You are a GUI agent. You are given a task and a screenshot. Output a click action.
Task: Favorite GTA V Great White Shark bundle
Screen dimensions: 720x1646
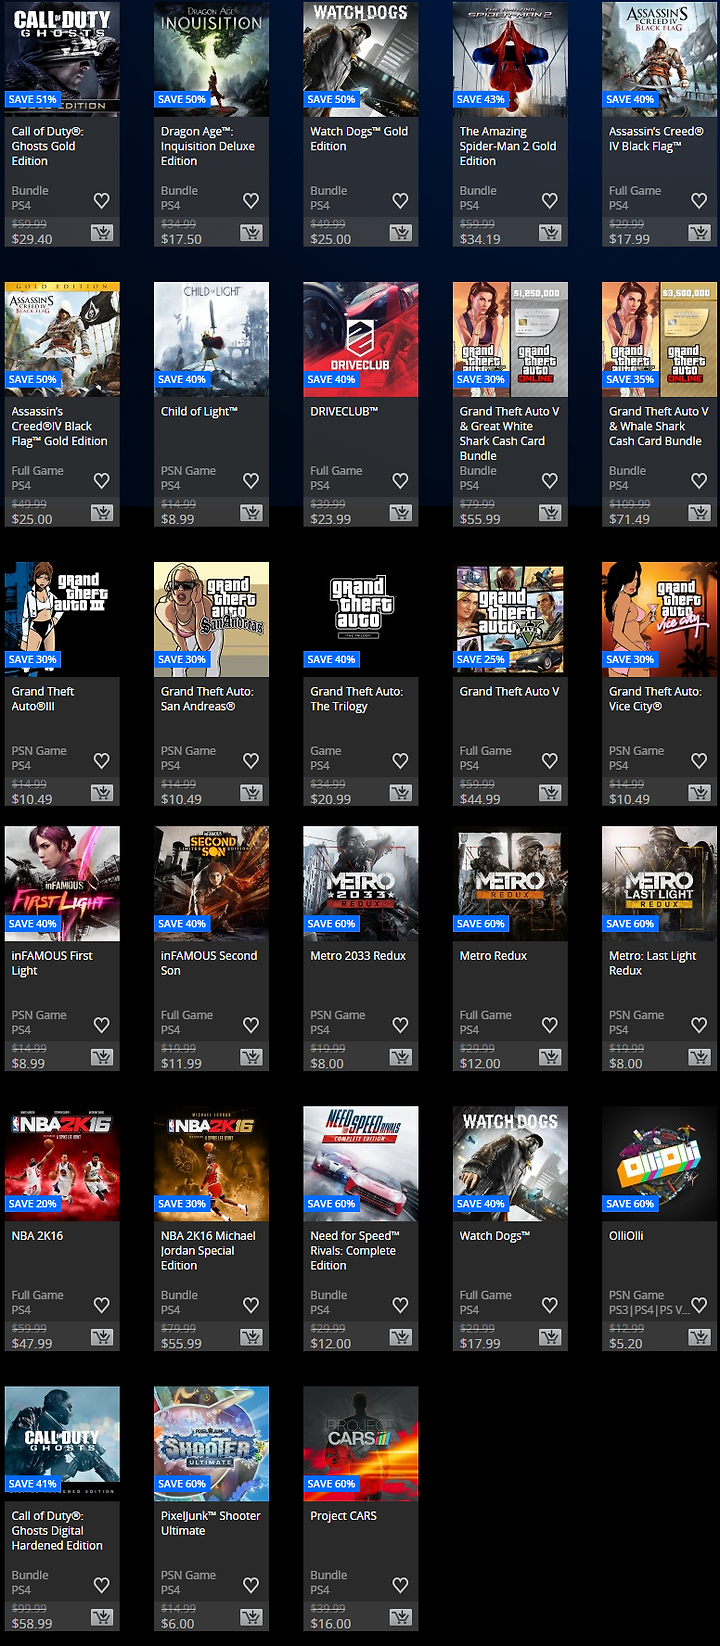pyautogui.click(x=550, y=481)
